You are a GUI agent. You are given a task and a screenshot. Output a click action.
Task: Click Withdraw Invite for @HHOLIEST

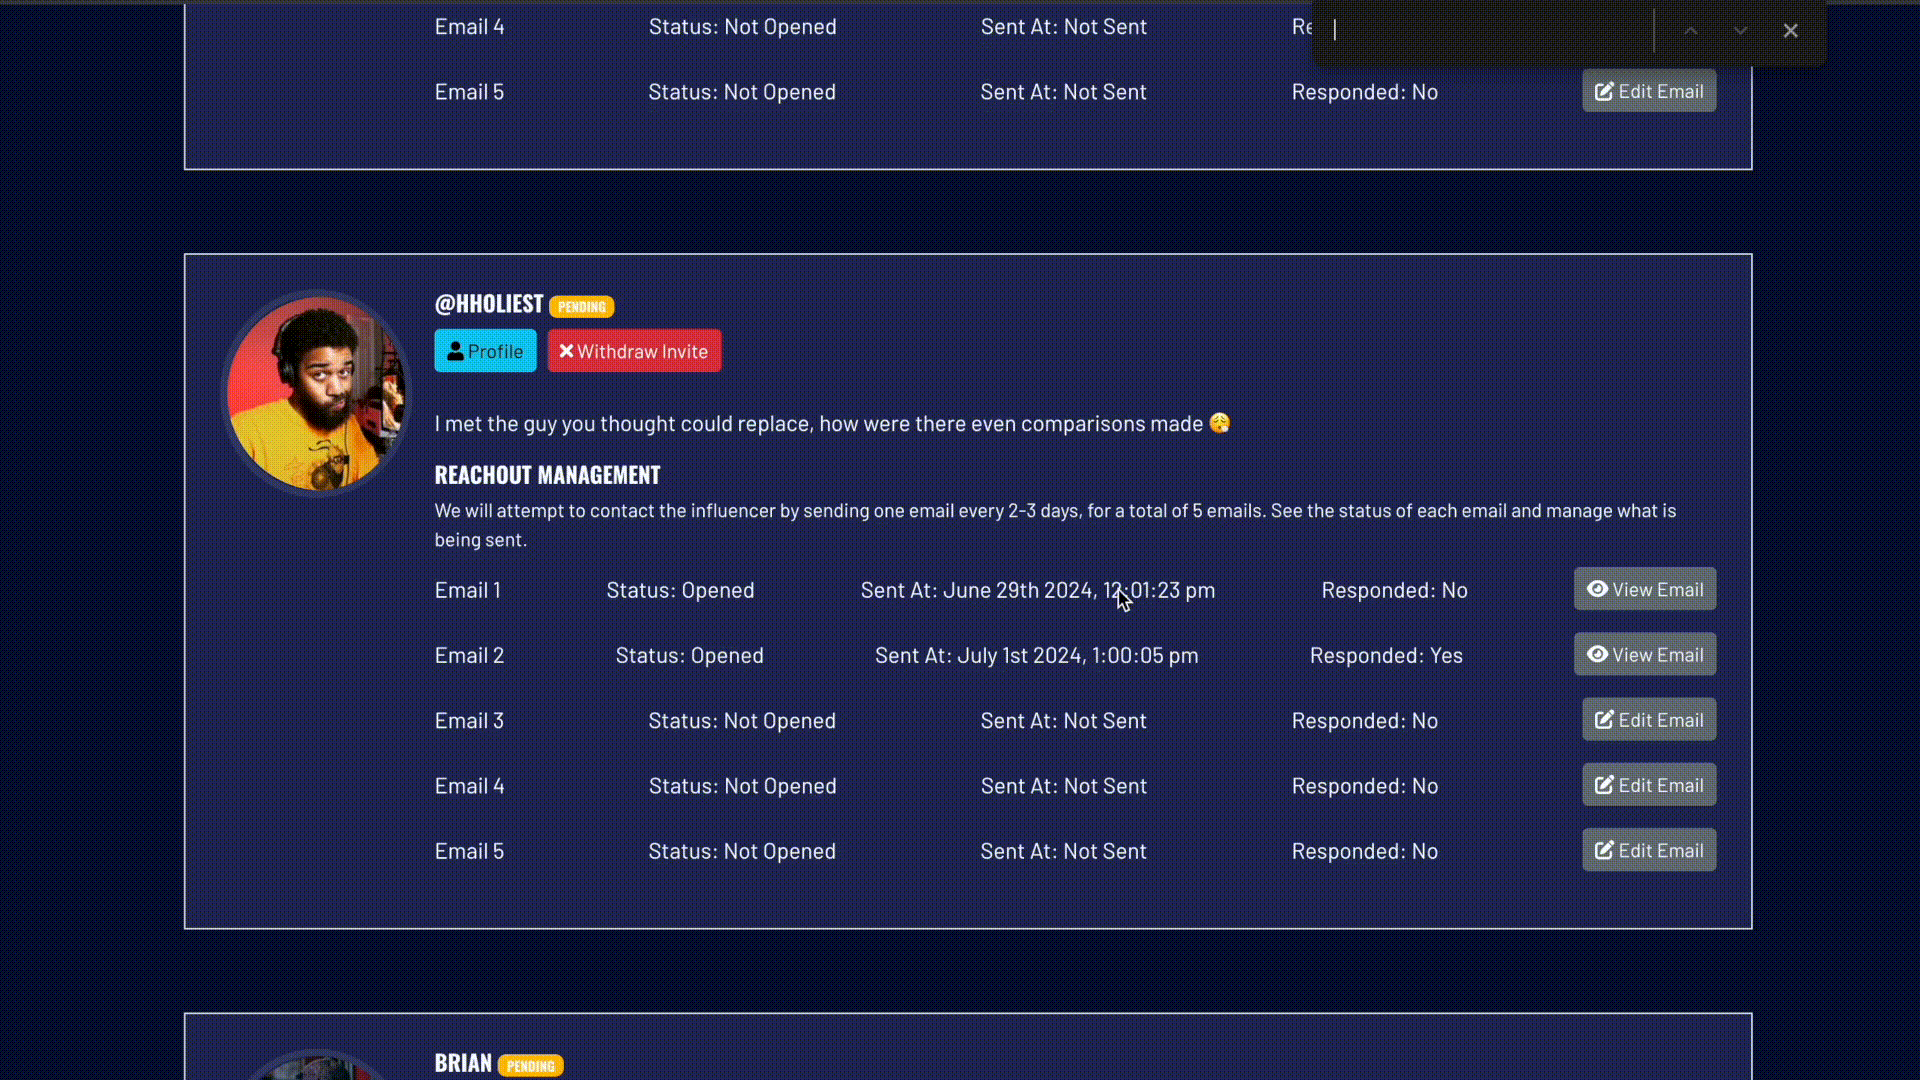(x=636, y=349)
